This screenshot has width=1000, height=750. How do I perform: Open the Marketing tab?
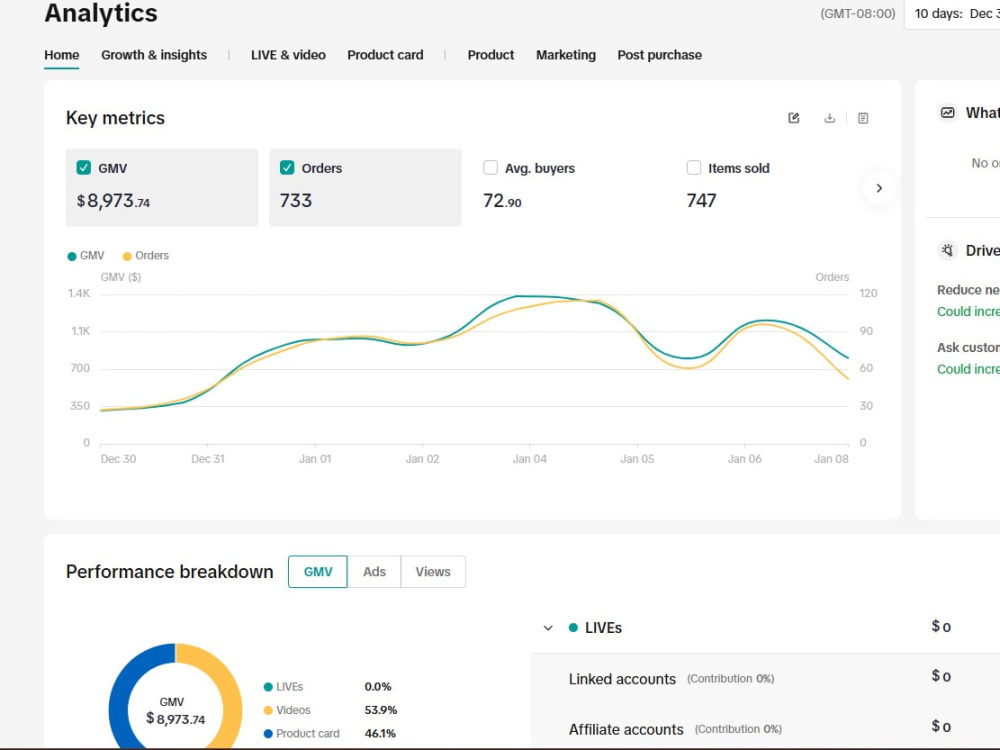[x=566, y=55]
